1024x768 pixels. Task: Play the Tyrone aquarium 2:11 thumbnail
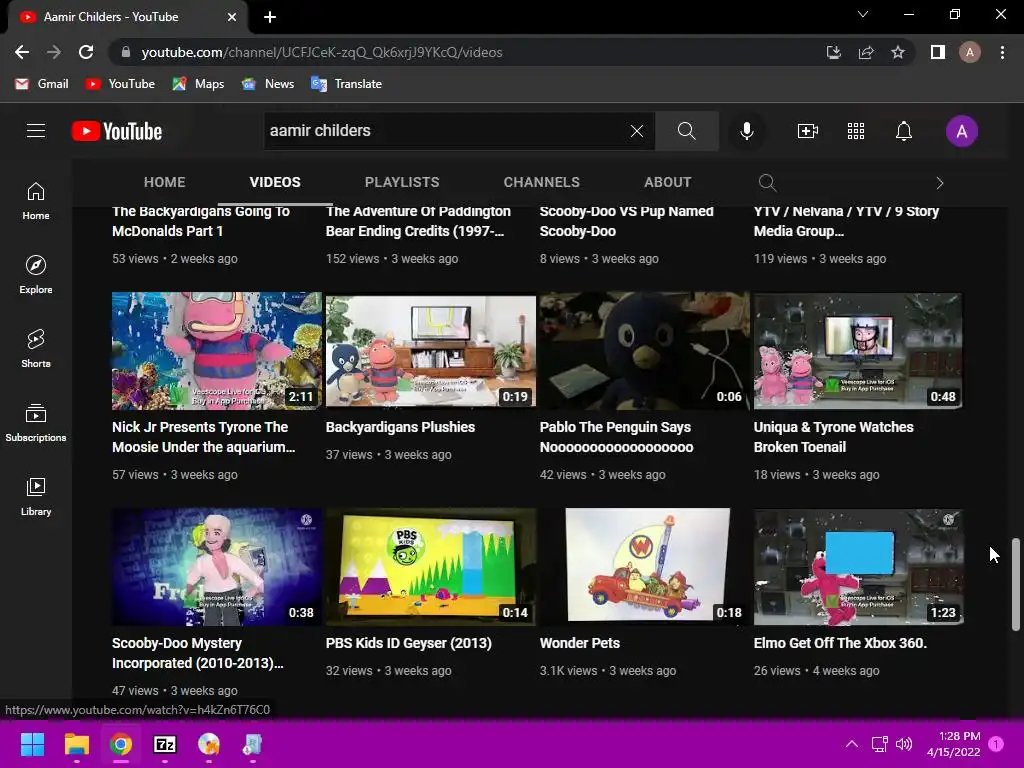click(x=217, y=351)
